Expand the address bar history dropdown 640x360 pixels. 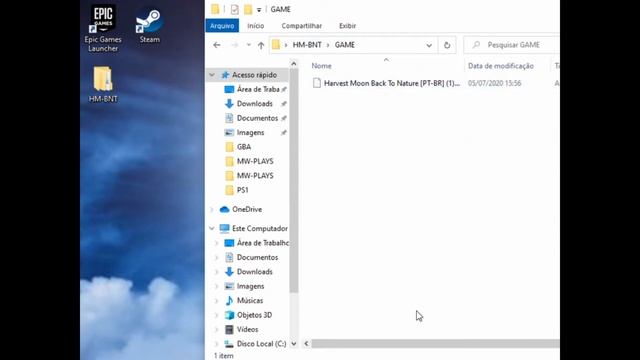coord(429,45)
